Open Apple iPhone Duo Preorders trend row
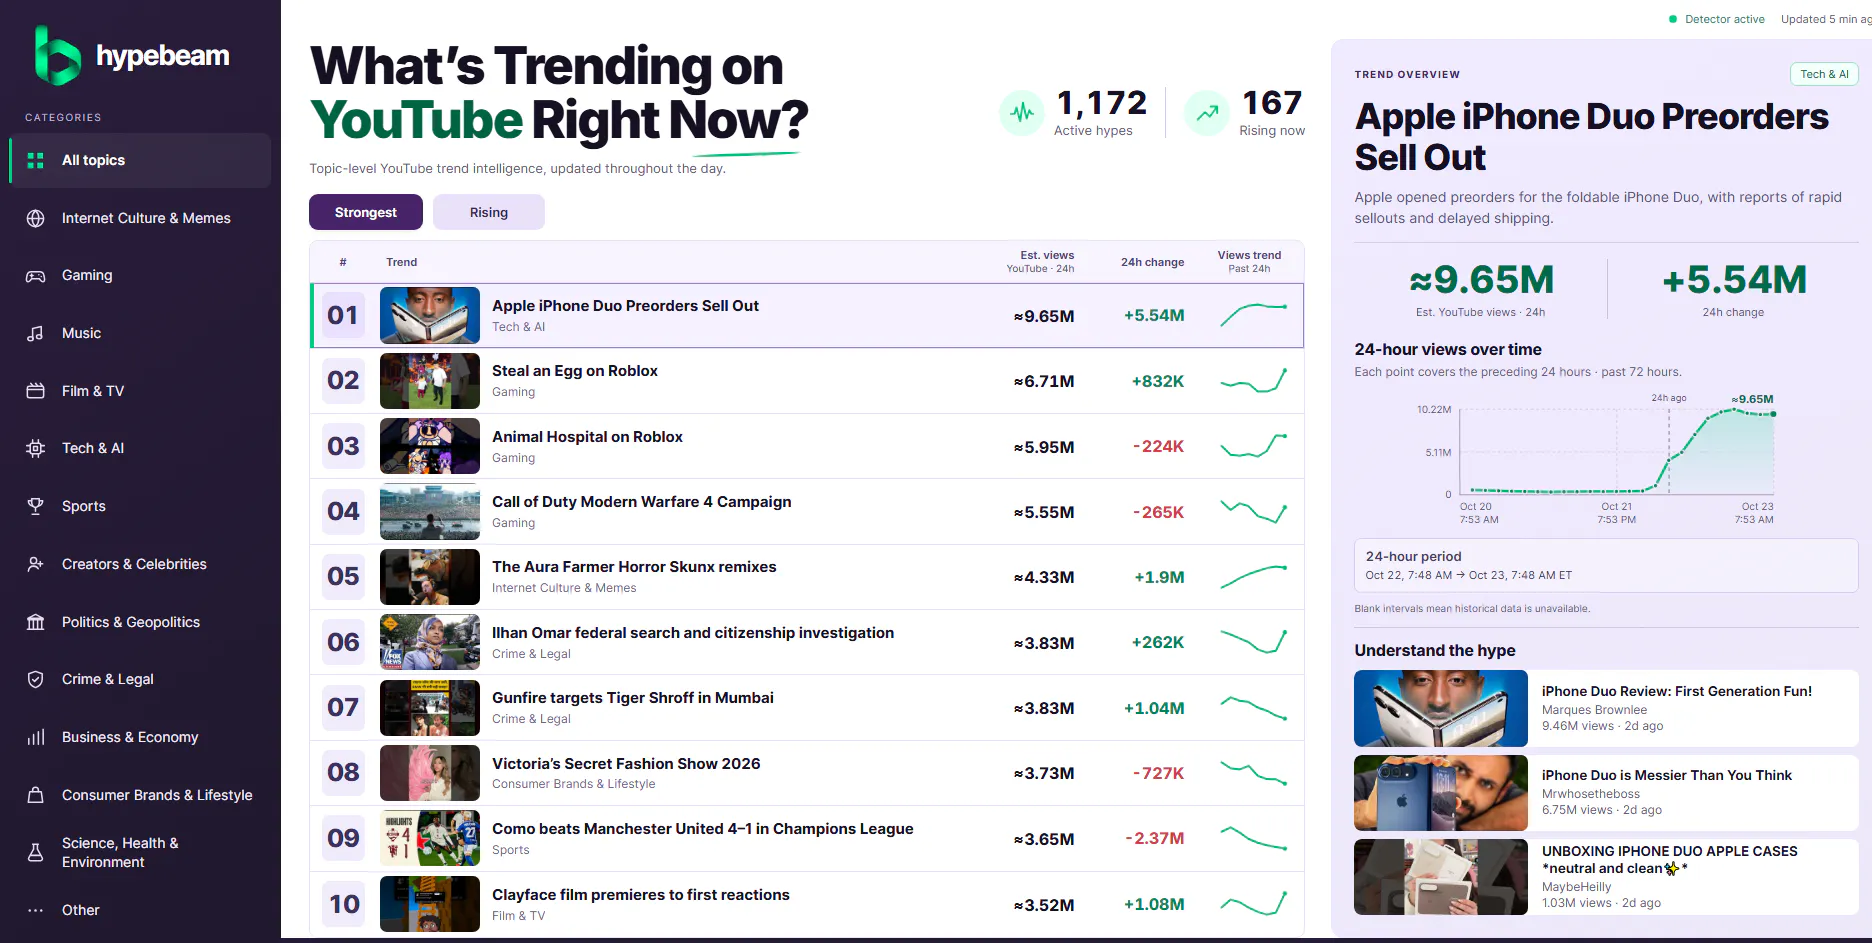Image resolution: width=1872 pixels, height=943 pixels. point(807,316)
